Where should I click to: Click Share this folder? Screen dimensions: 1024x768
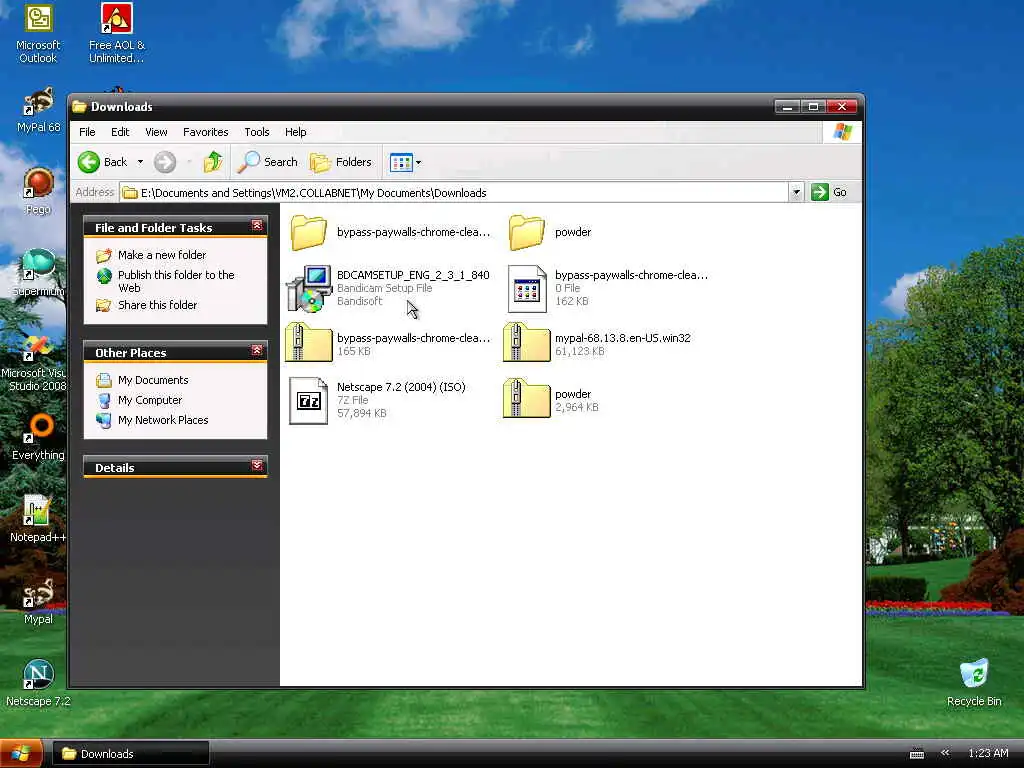(157, 305)
